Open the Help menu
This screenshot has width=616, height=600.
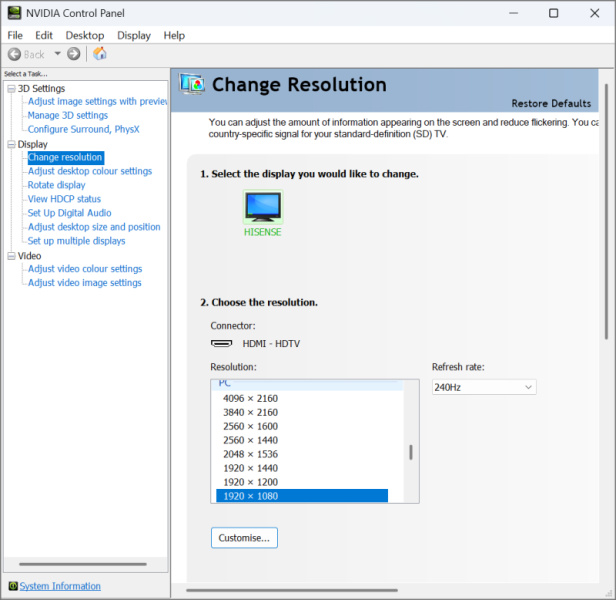[x=174, y=35]
